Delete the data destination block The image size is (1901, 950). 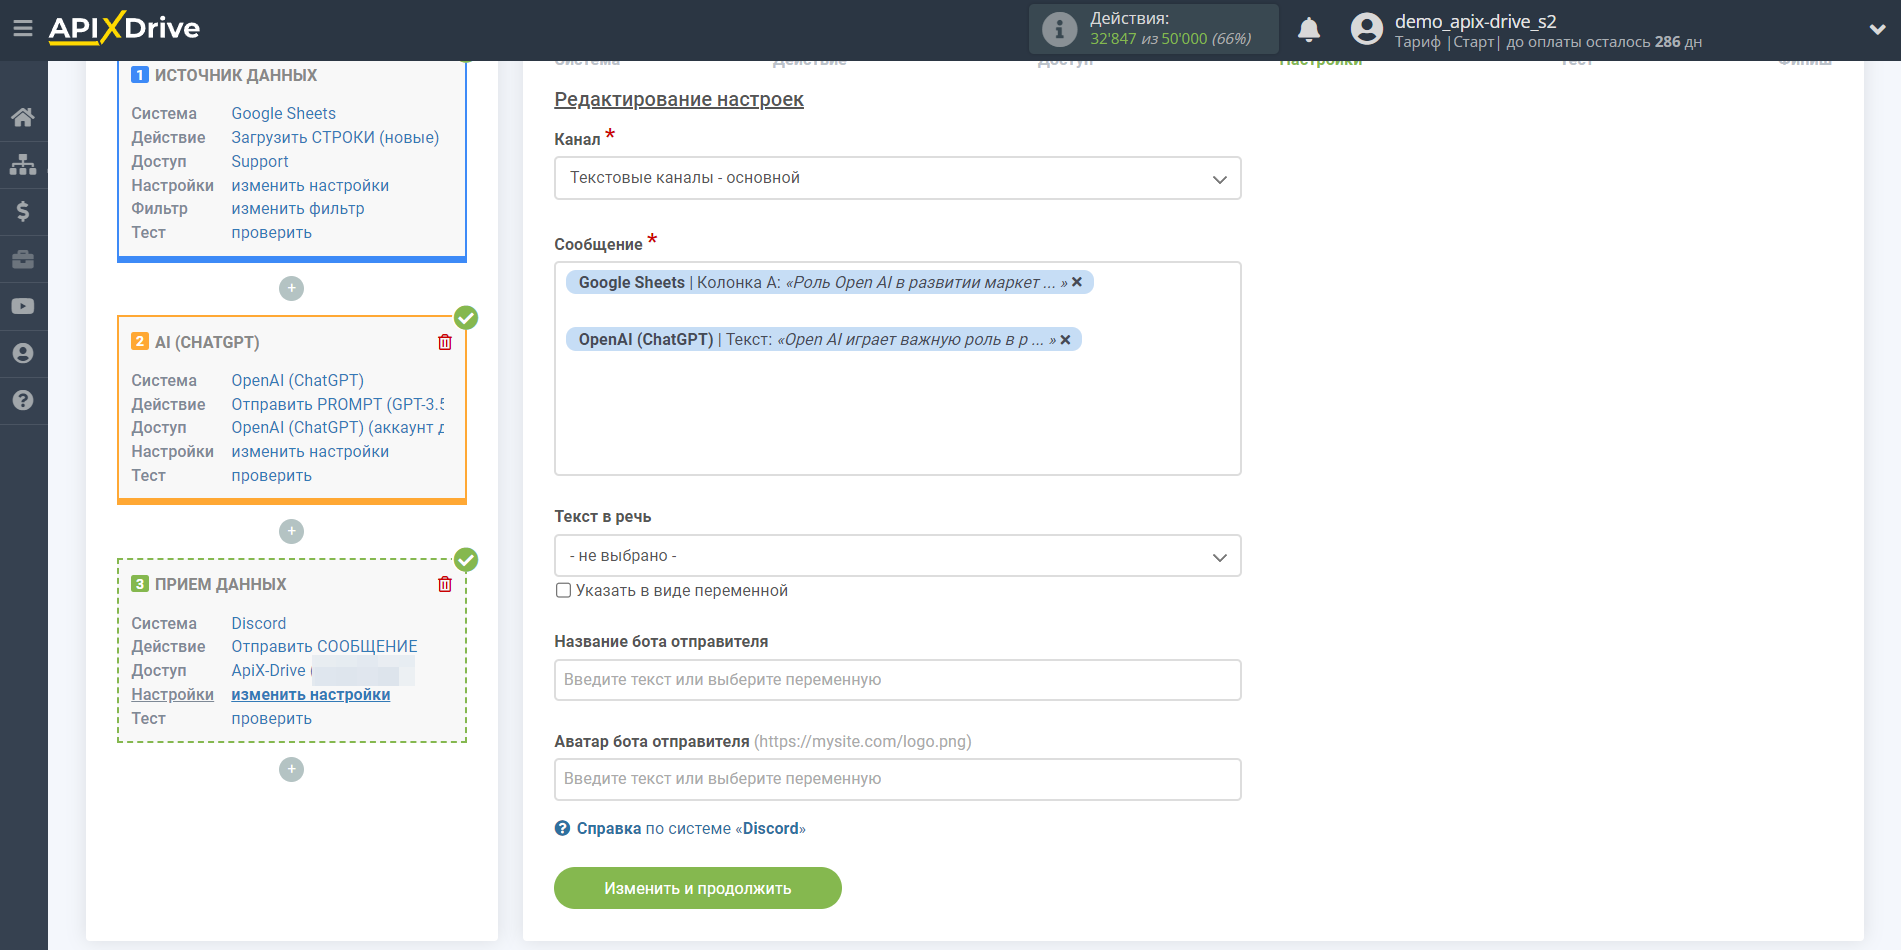tap(445, 584)
